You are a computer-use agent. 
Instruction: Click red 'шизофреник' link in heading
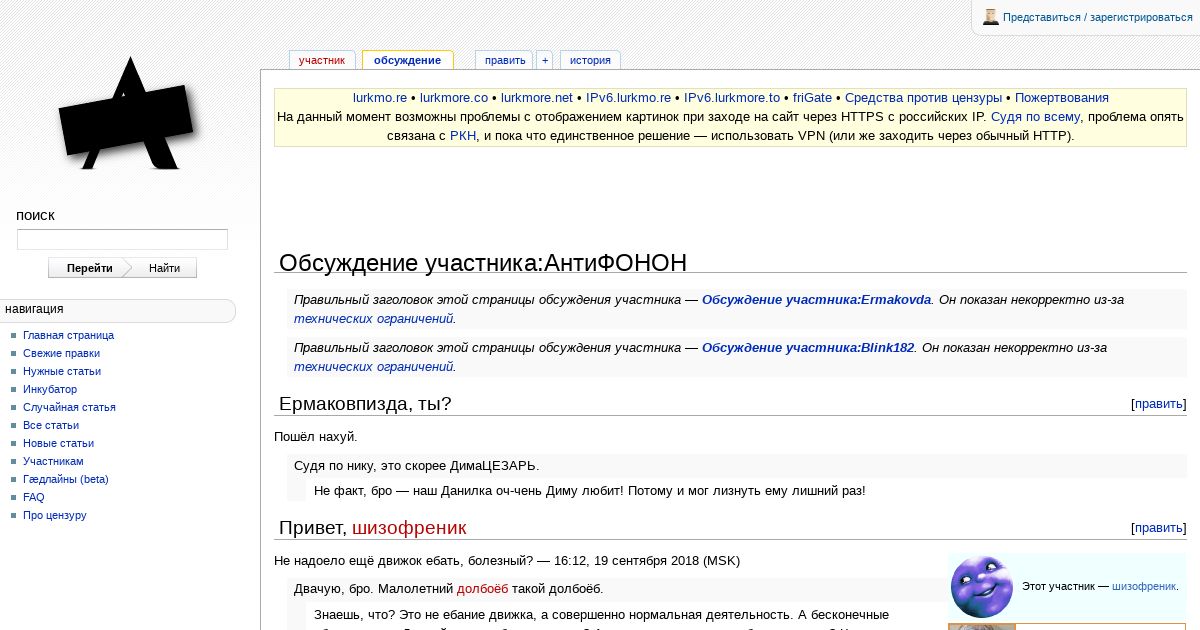tap(409, 528)
